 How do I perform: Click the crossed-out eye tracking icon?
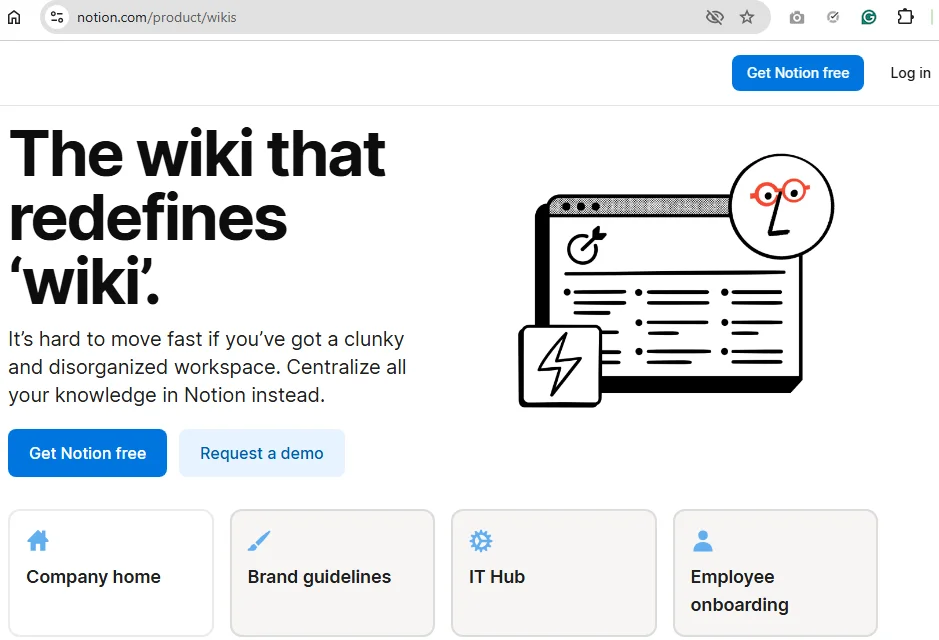[714, 17]
